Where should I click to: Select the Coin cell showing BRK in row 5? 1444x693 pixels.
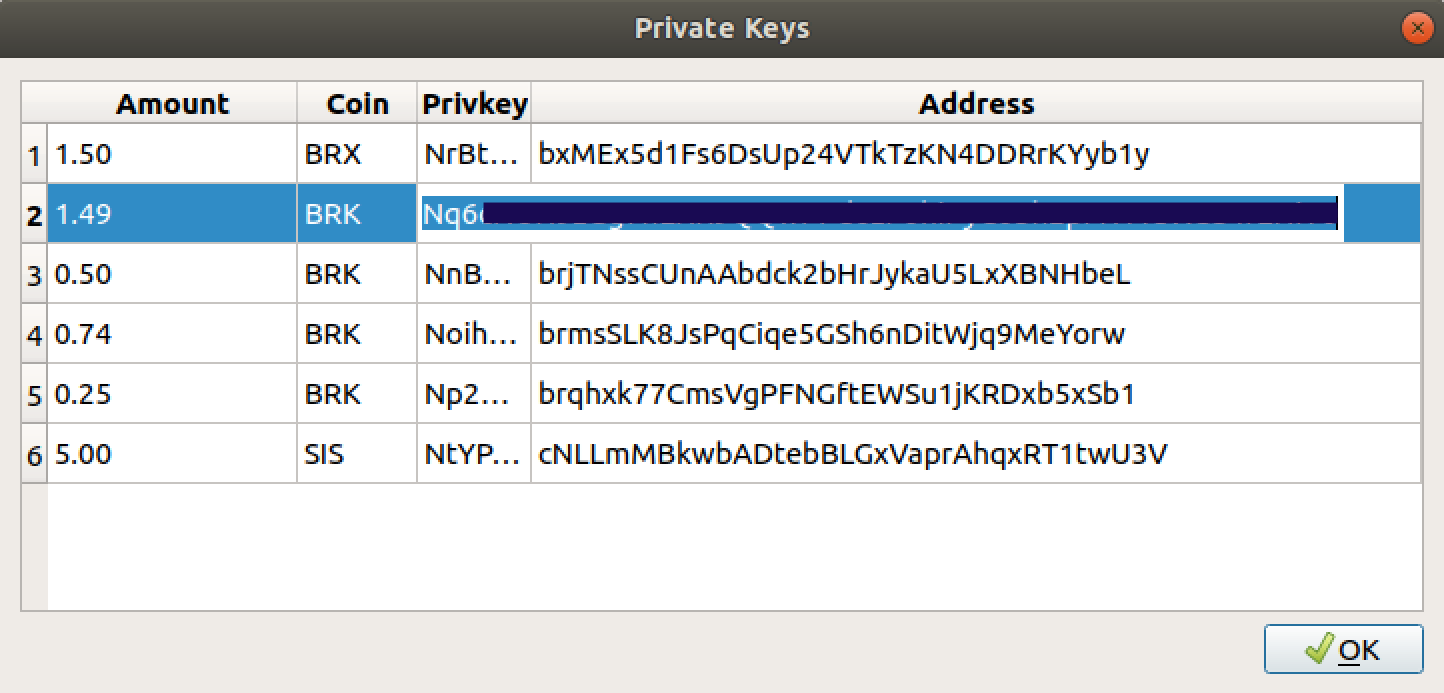[355, 393]
